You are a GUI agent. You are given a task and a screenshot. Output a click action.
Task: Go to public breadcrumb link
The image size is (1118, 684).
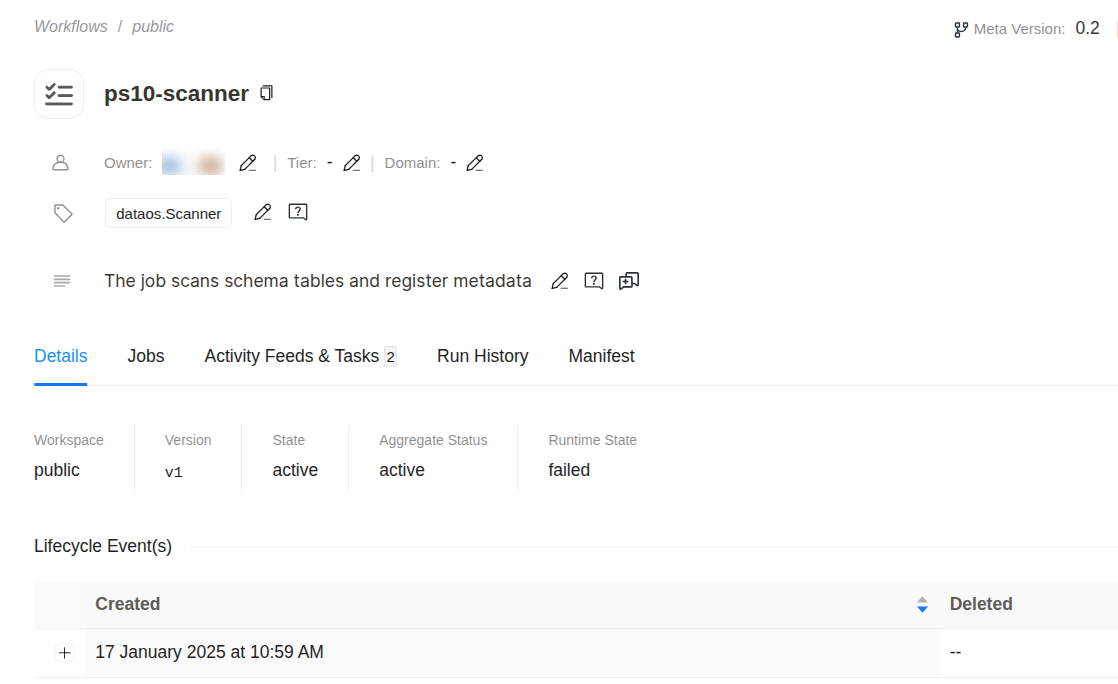pyautogui.click(x=153, y=27)
